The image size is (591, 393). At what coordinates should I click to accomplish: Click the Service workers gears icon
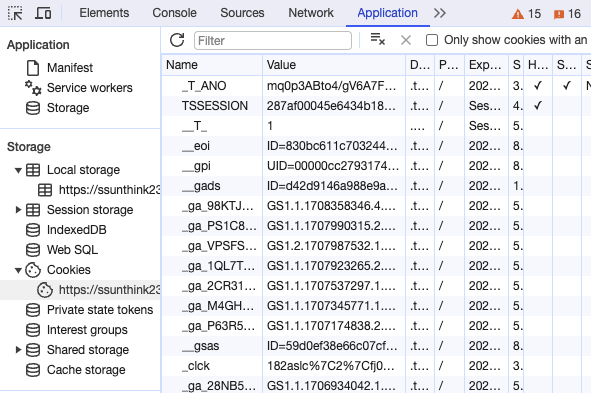(x=33, y=88)
